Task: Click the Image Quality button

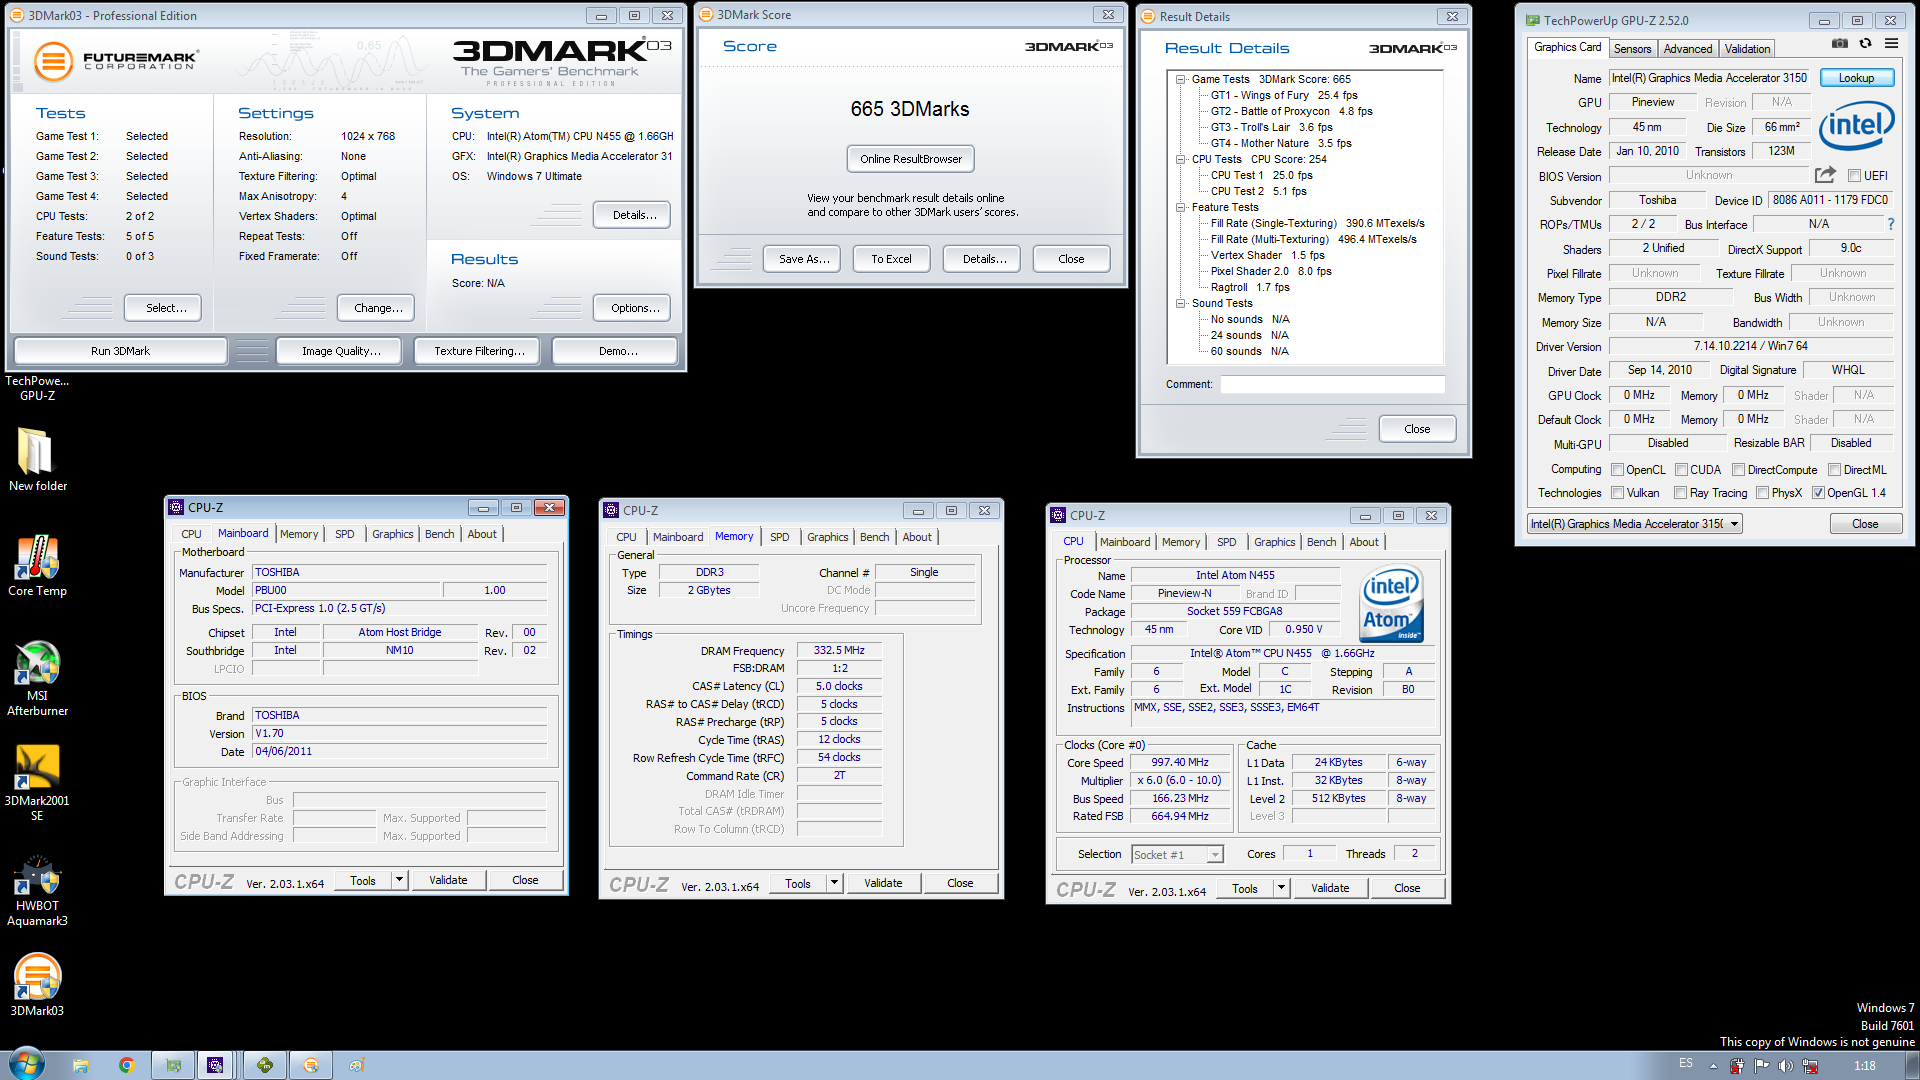Action: (x=341, y=351)
